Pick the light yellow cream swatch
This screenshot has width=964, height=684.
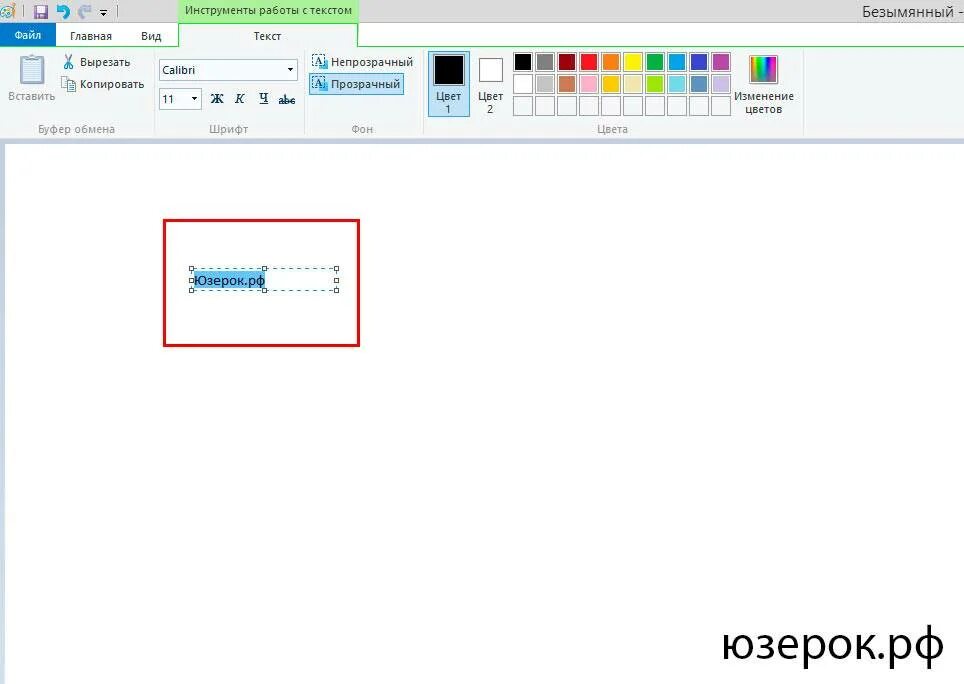click(633, 84)
